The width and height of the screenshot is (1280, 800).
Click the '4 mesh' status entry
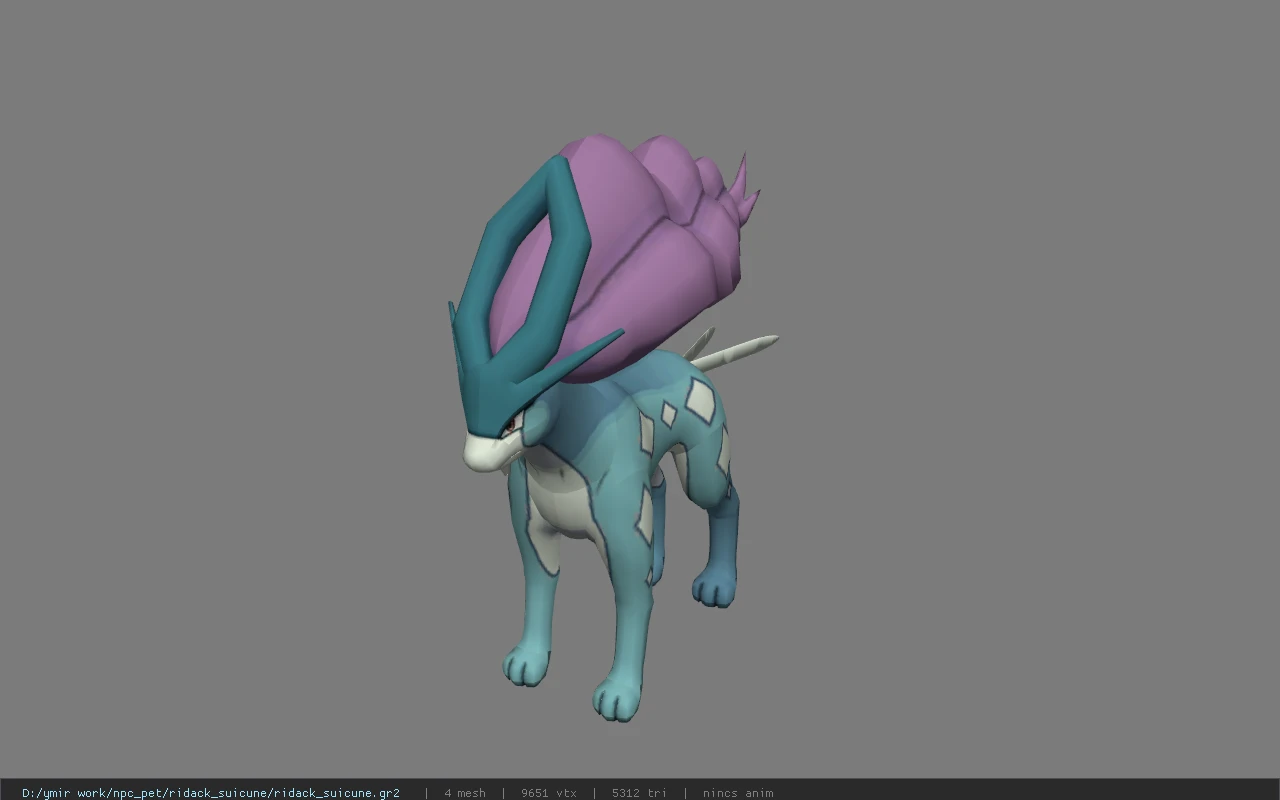(x=465, y=793)
